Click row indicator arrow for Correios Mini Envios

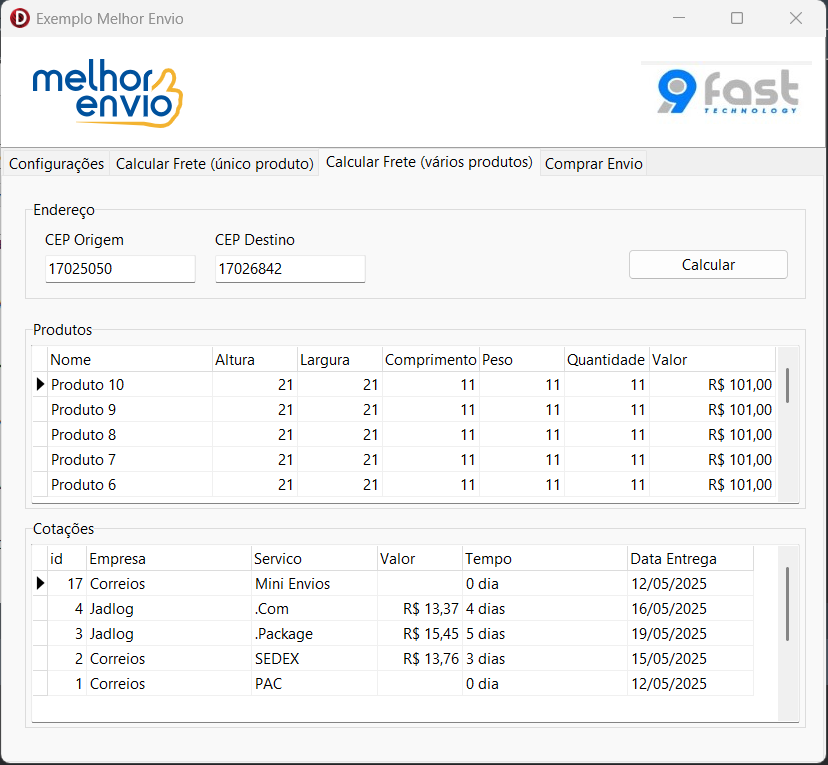click(x=40, y=583)
